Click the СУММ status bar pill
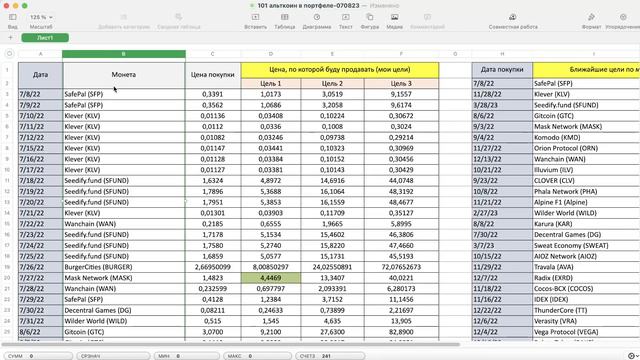640x360 pixels. 39,356
